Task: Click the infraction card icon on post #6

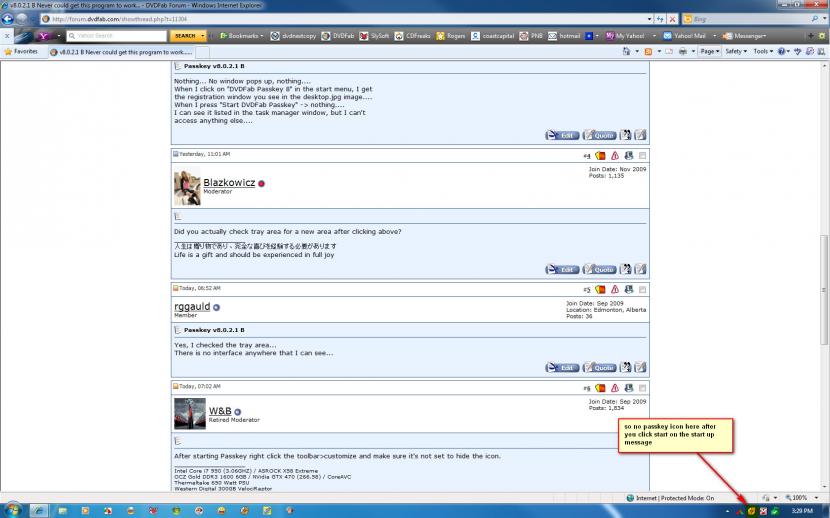Action: pyautogui.click(x=600, y=388)
